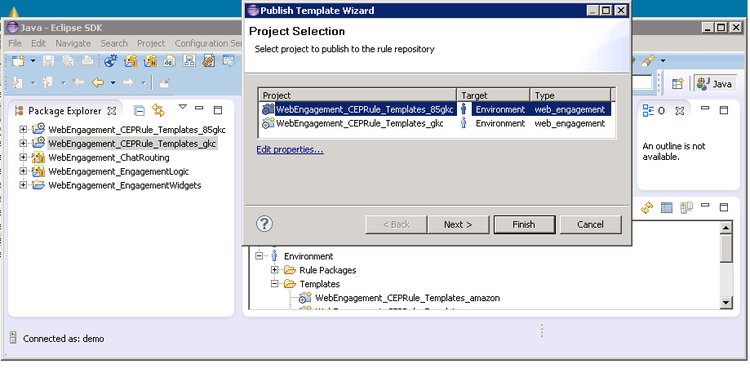Close the Outline view tab
The width and height of the screenshot is (750, 386).
pos(679,111)
